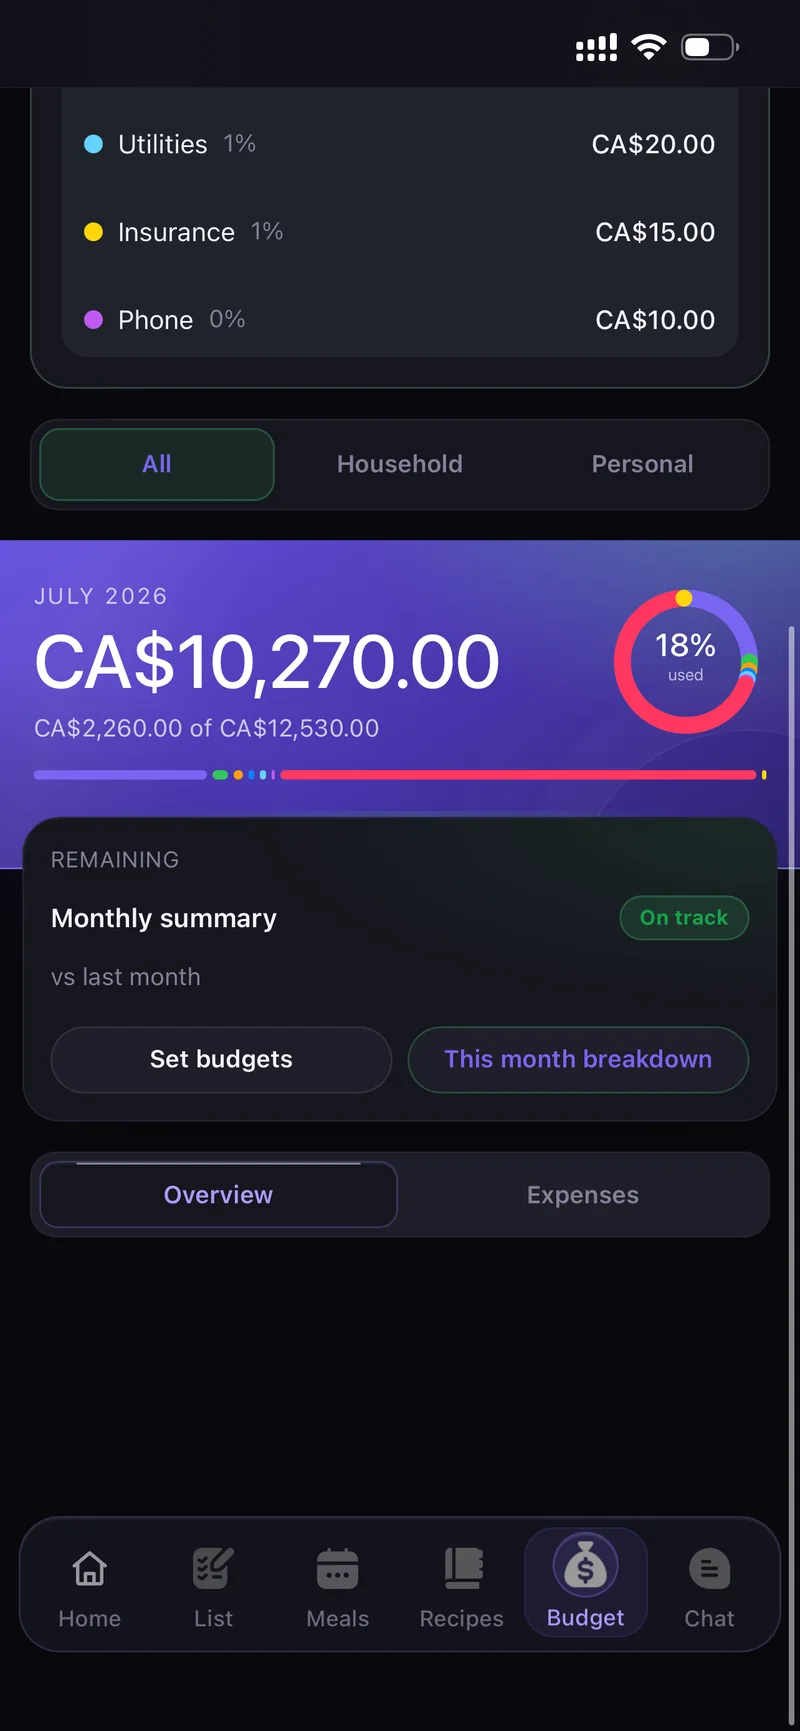Image resolution: width=800 pixels, height=1731 pixels.
Task: Tap the On track status badge
Action: [684, 918]
